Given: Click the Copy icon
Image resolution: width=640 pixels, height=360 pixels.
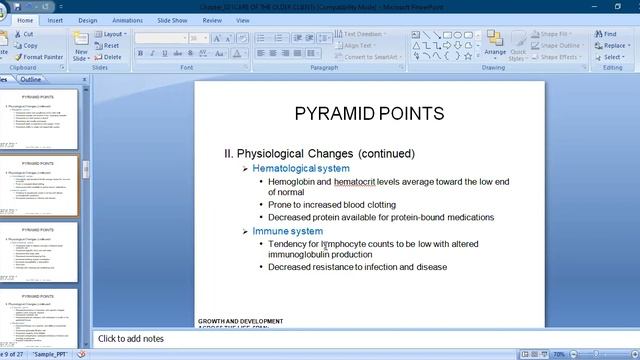Looking at the screenshot, I should (x=18, y=46).
